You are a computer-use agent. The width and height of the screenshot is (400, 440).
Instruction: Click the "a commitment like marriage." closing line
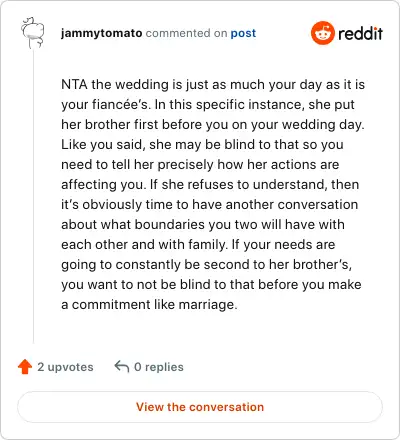pos(149,304)
